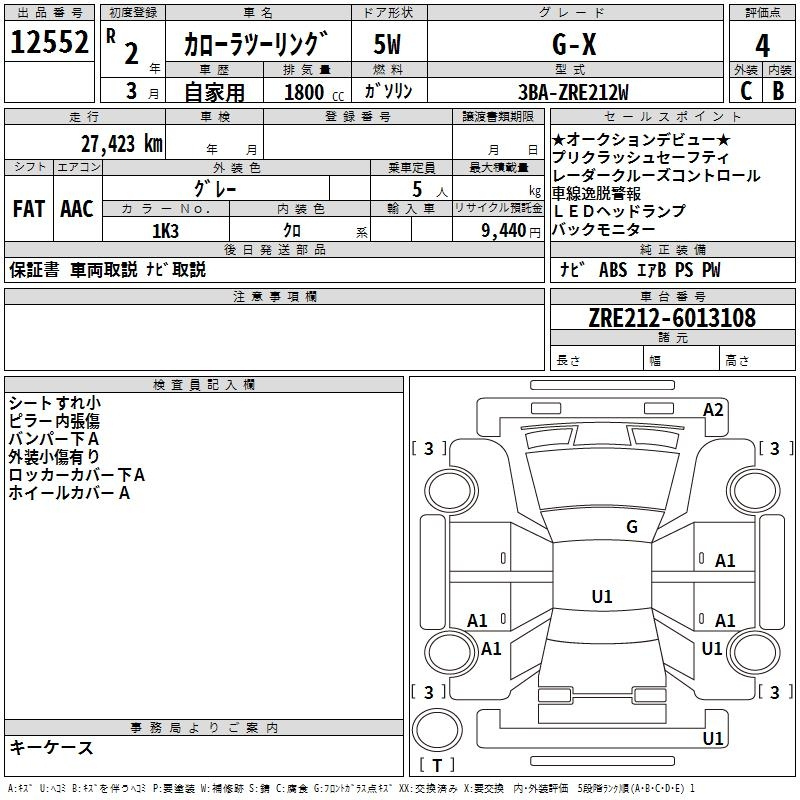Click vehicle history 自家用
The height and width of the screenshot is (800, 800).
pos(214,92)
